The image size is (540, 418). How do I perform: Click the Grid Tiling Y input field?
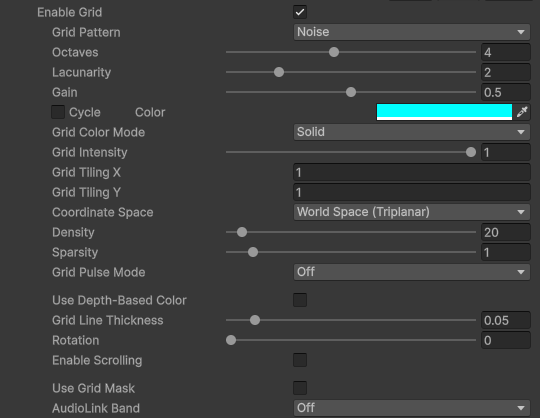coord(412,192)
